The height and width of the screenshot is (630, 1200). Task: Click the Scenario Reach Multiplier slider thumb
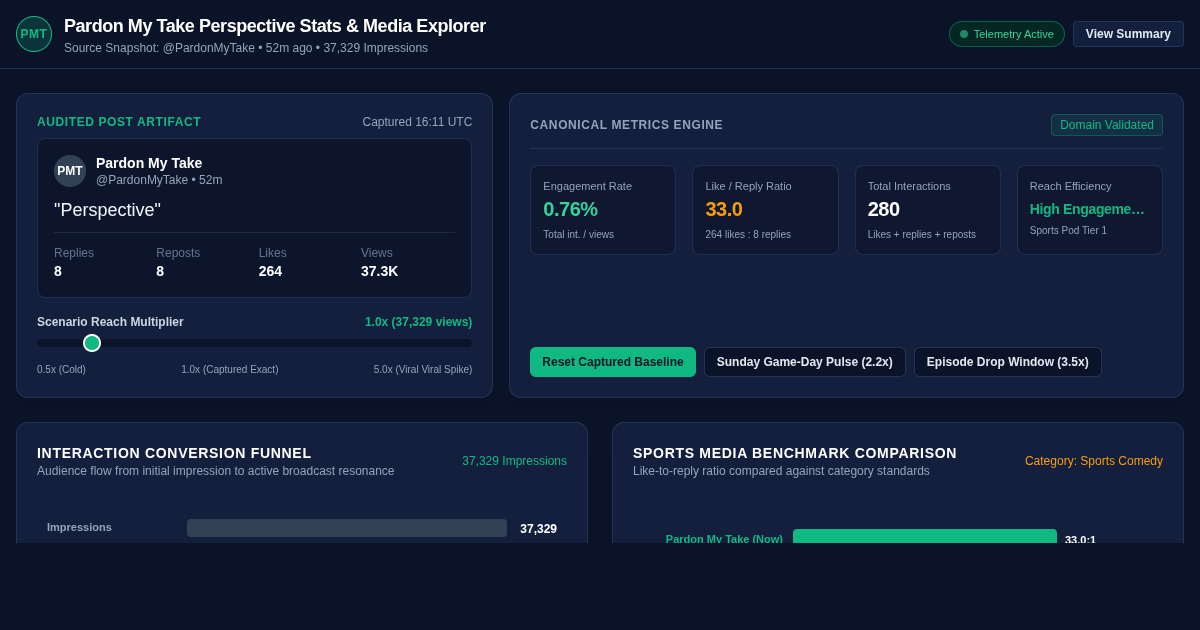(92, 343)
